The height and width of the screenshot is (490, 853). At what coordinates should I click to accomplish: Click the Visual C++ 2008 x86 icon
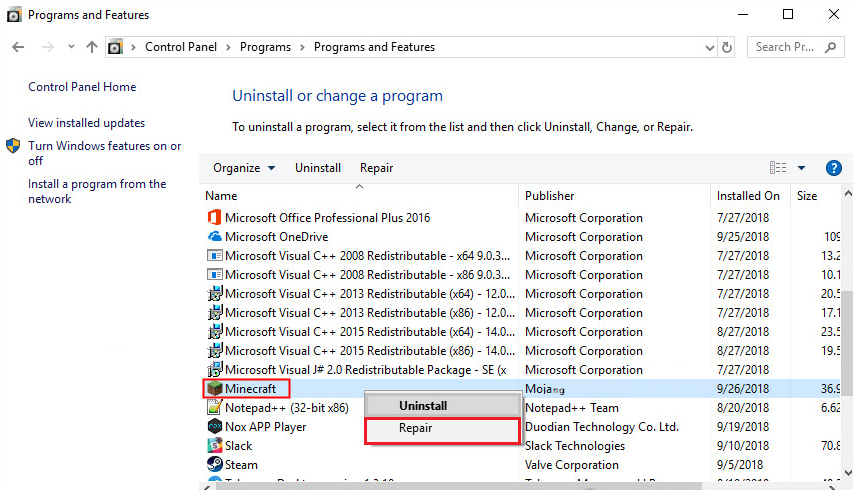pyautogui.click(x=215, y=275)
